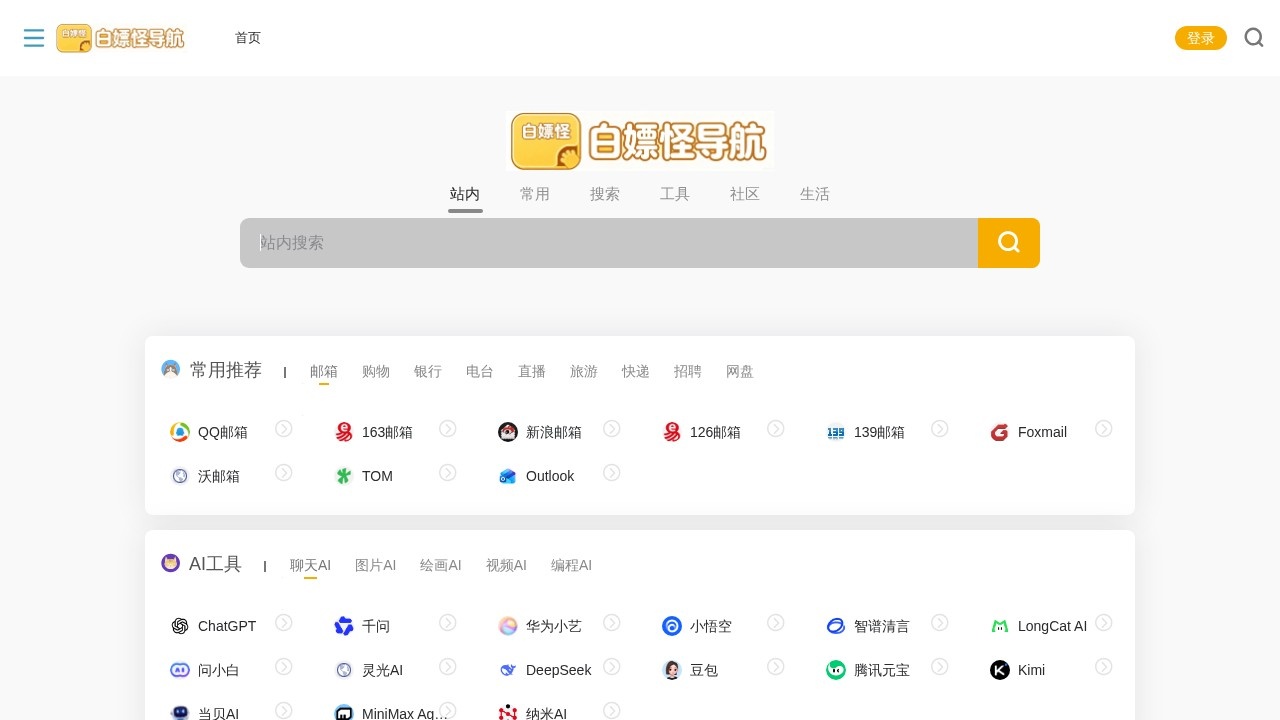The width and height of the screenshot is (1280, 720).
Task: Click the 华为小艺 icon
Action: pos(508,626)
